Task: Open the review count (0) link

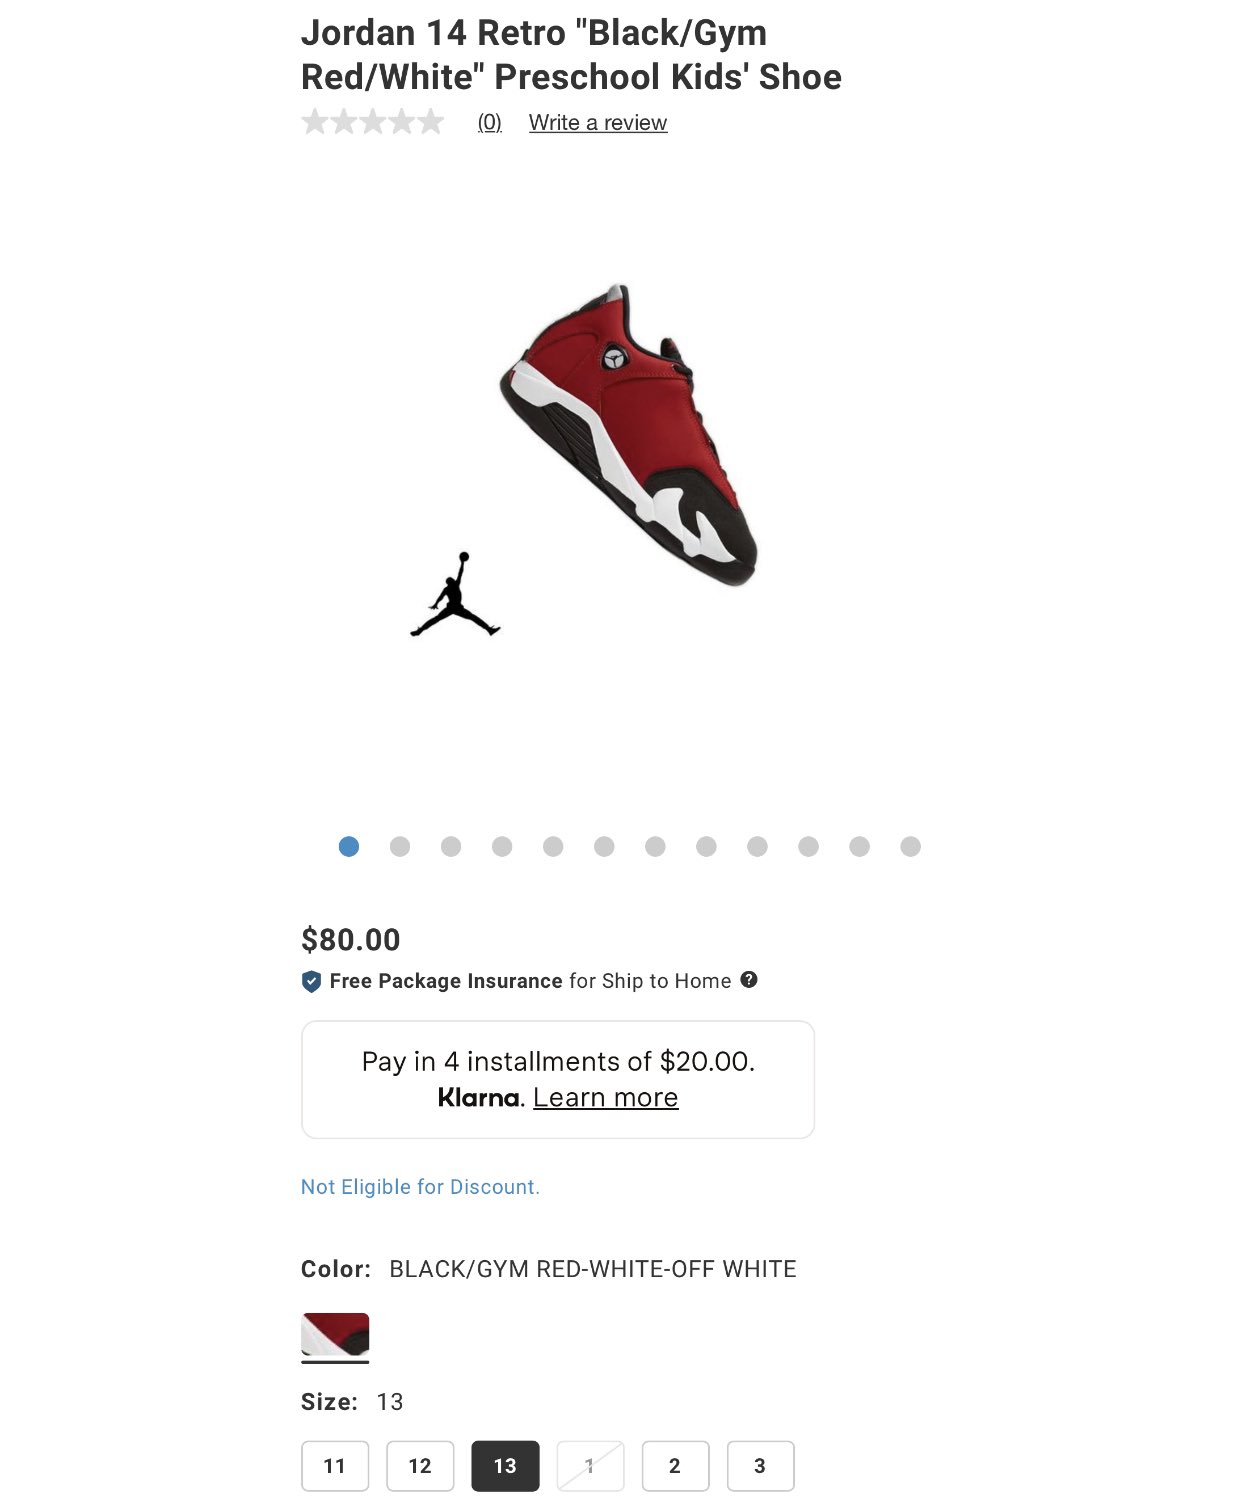Action: [x=489, y=122]
